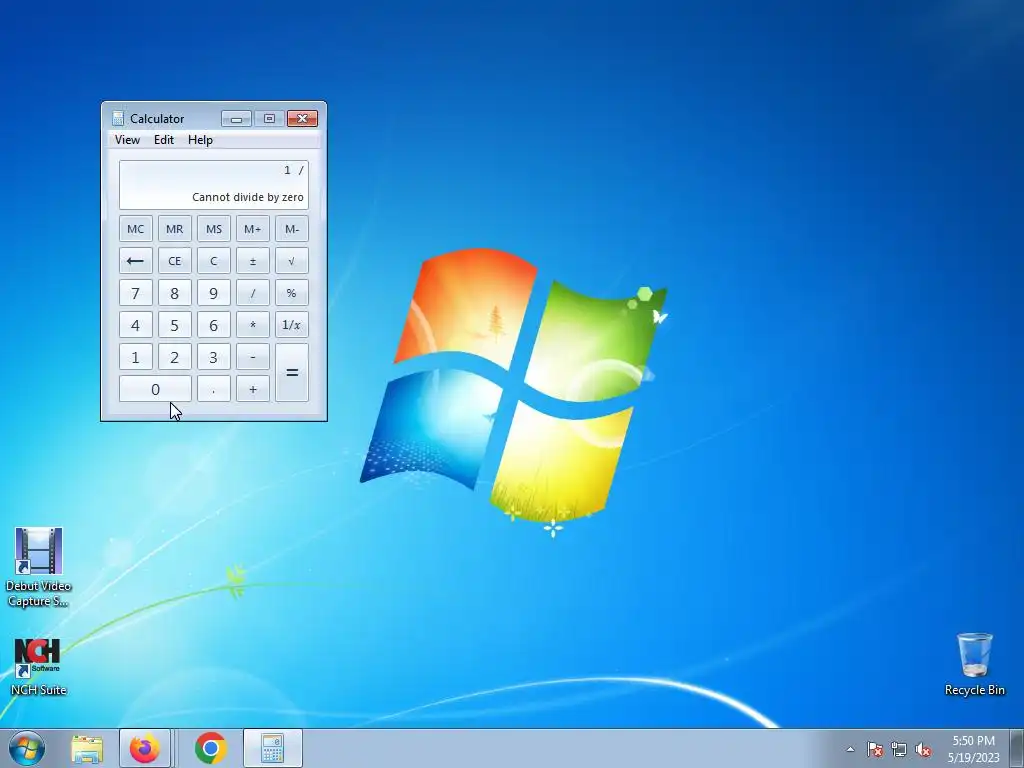Image resolution: width=1024 pixels, height=768 pixels.
Task: Click the digit 8 key
Action: pos(174,293)
